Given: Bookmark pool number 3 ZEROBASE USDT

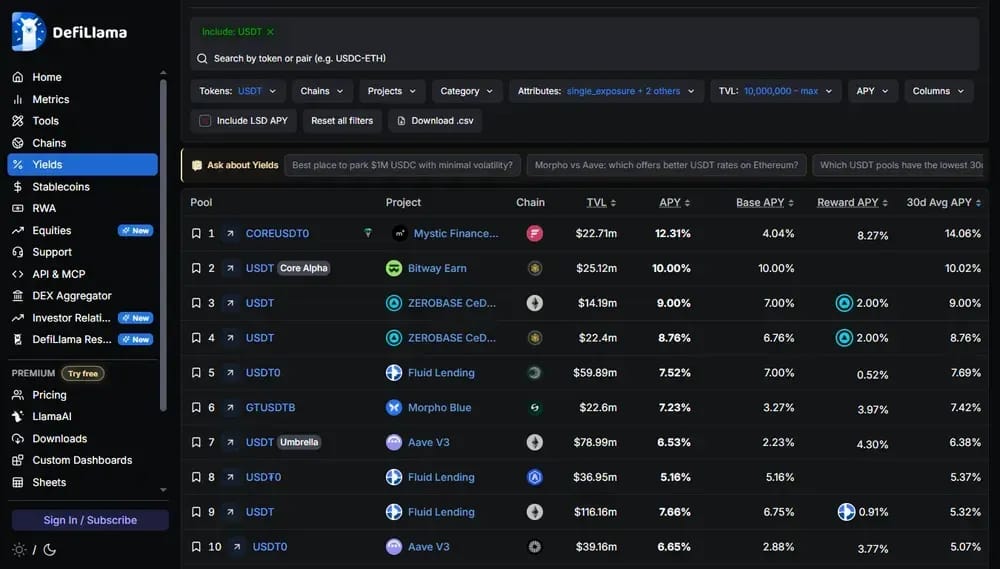Looking at the screenshot, I should (x=196, y=303).
